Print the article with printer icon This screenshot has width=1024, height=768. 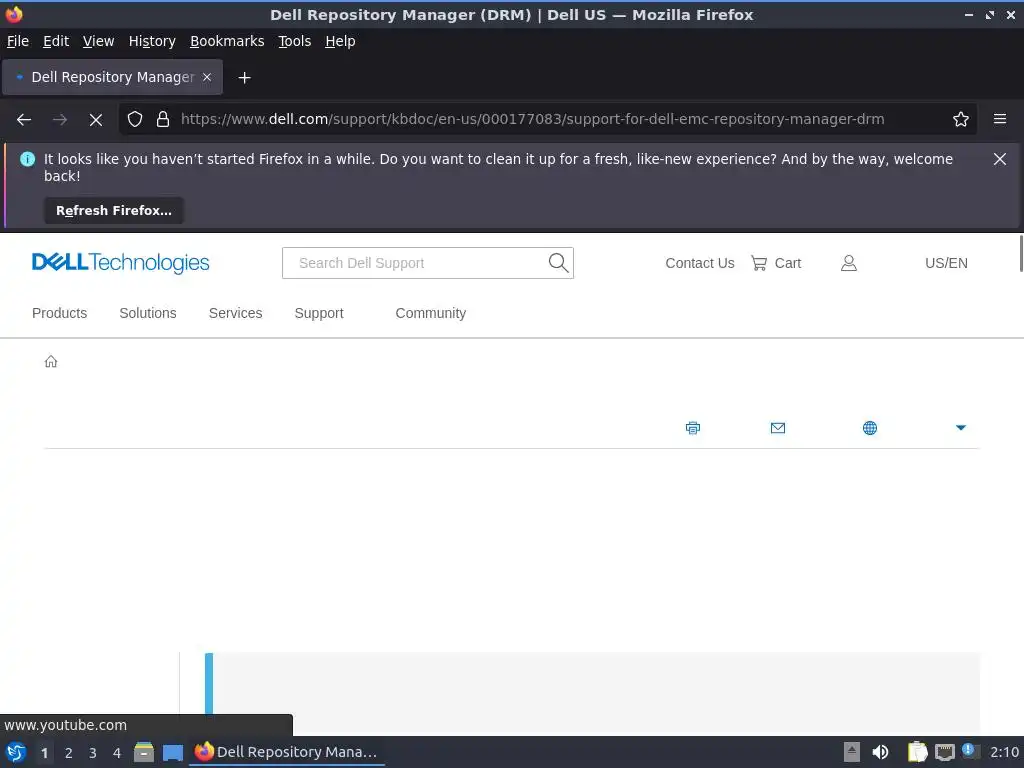point(693,428)
